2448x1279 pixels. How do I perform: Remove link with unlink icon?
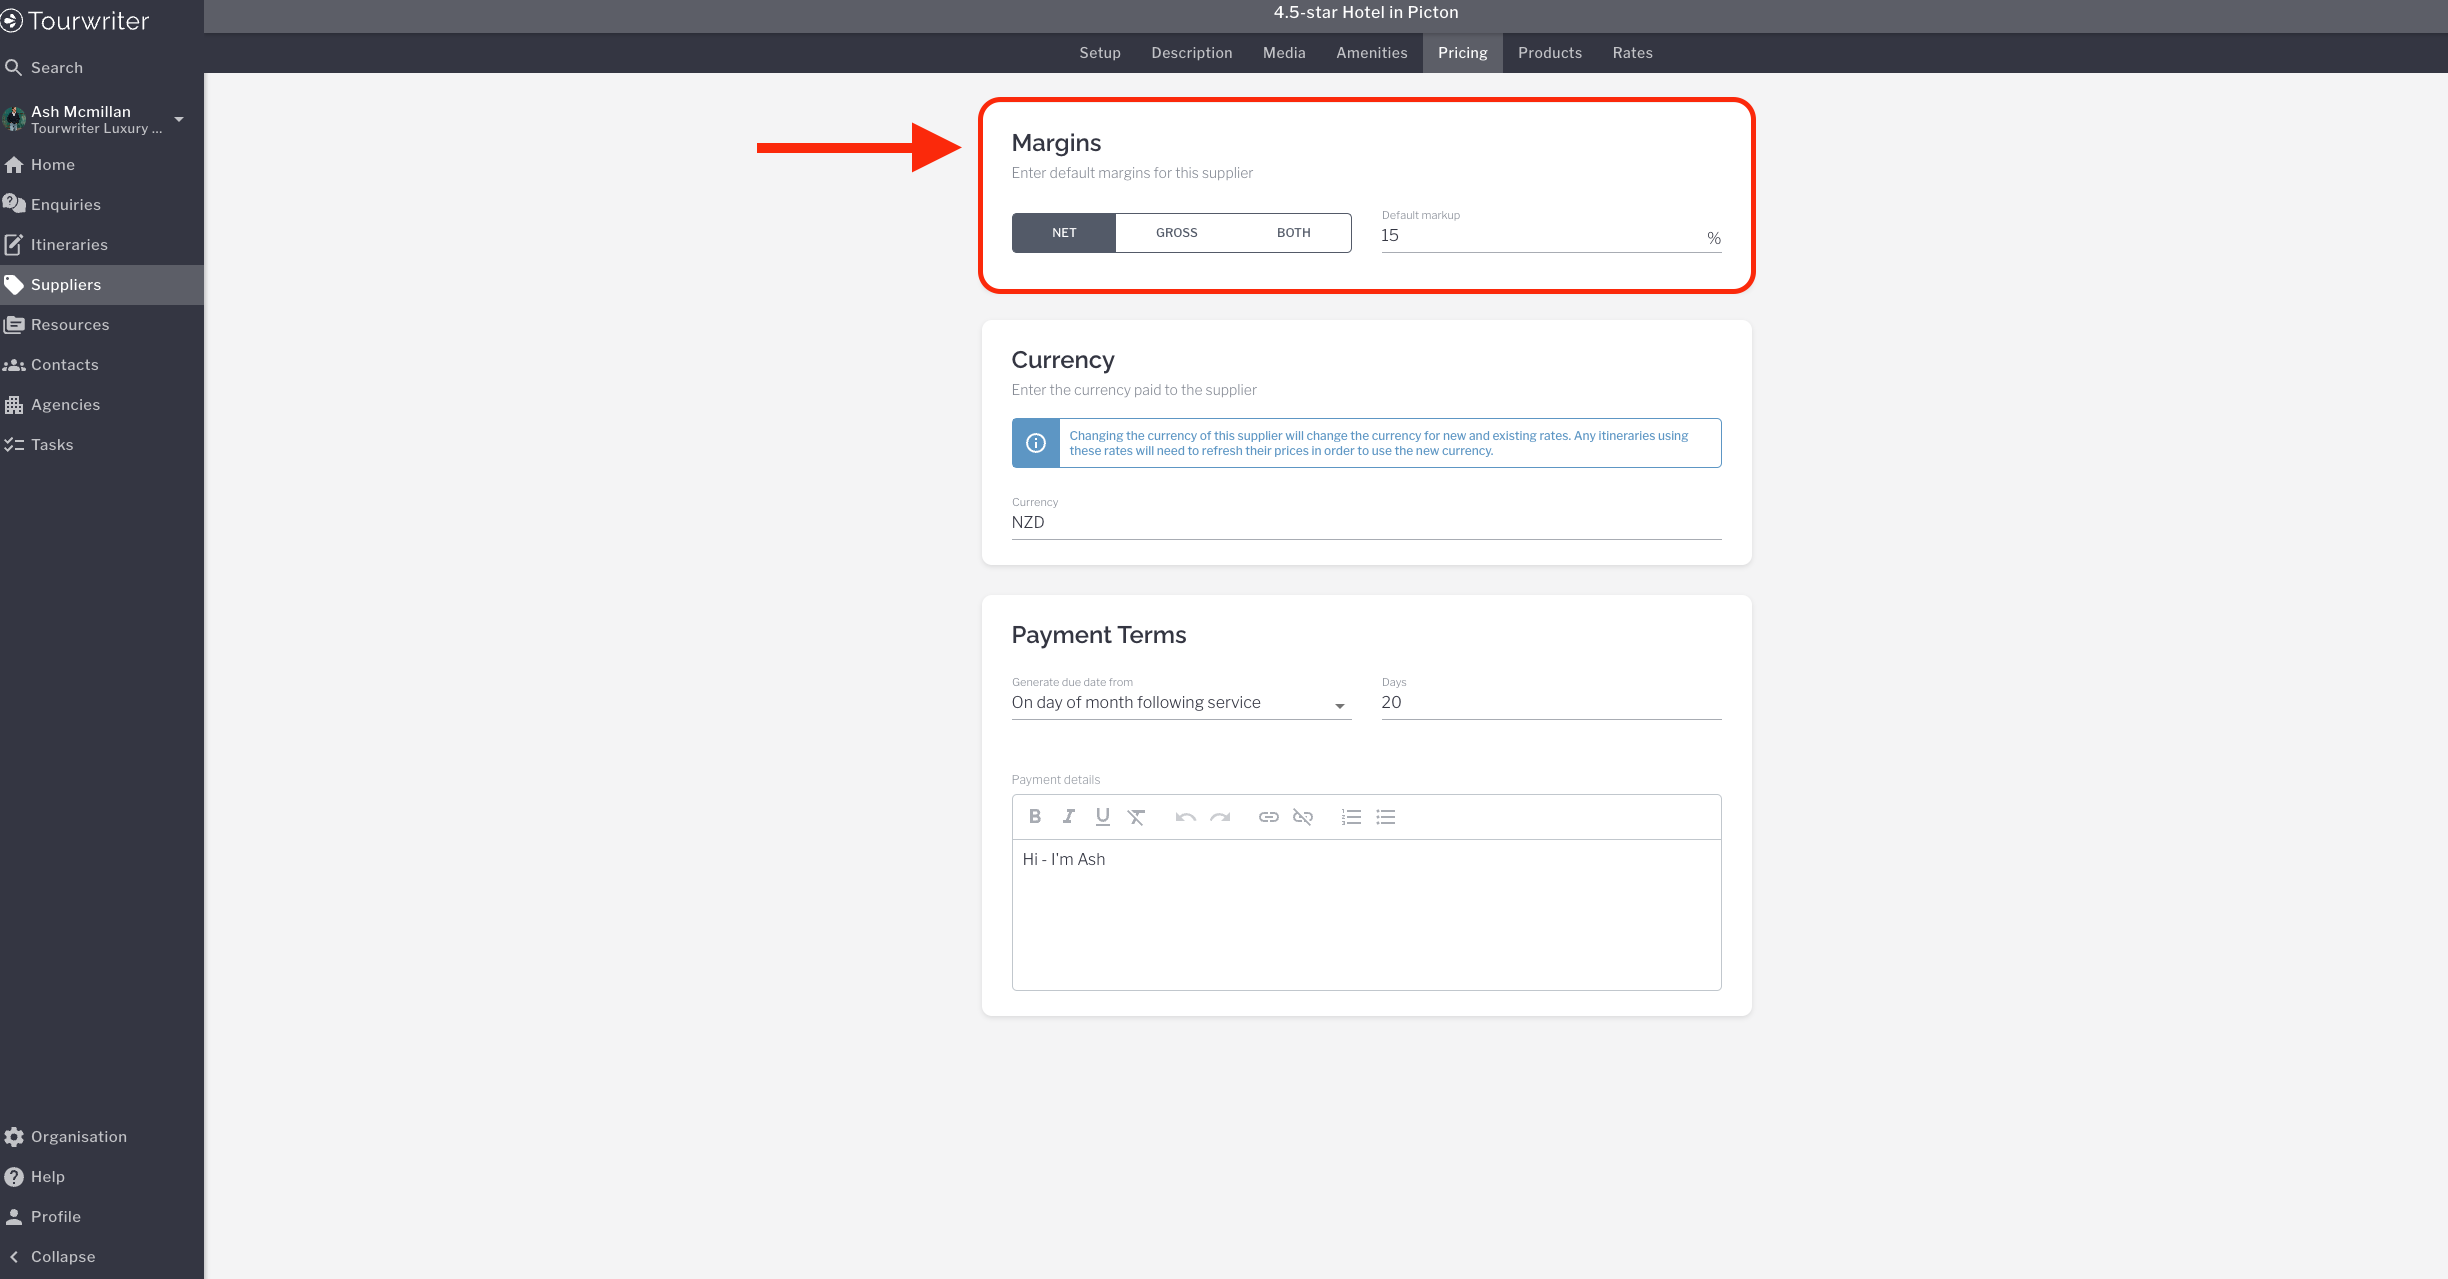pos(1302,817)
